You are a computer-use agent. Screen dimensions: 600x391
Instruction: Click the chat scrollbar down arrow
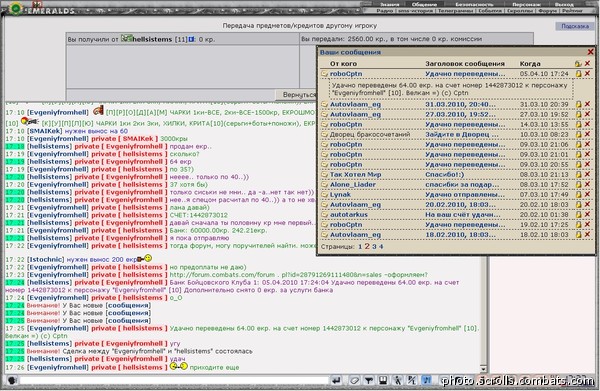pyautogui.click(x=483, y=369)
